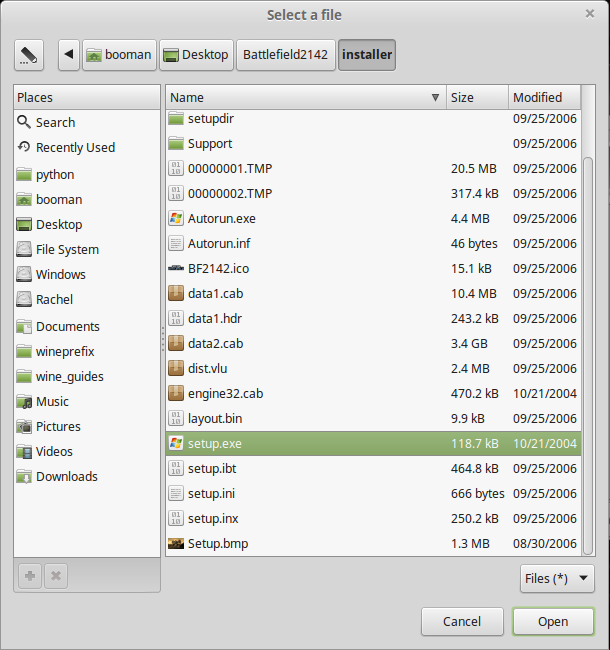This screenshot has height=650, width=610.
Task: Open the Rachel drive in Places
Action: 87,299
